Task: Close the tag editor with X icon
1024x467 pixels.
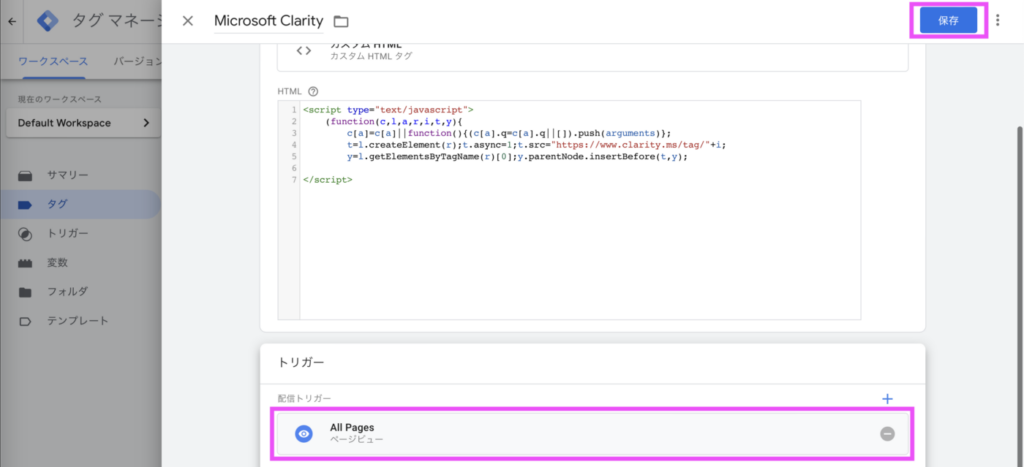Action: 188,21
